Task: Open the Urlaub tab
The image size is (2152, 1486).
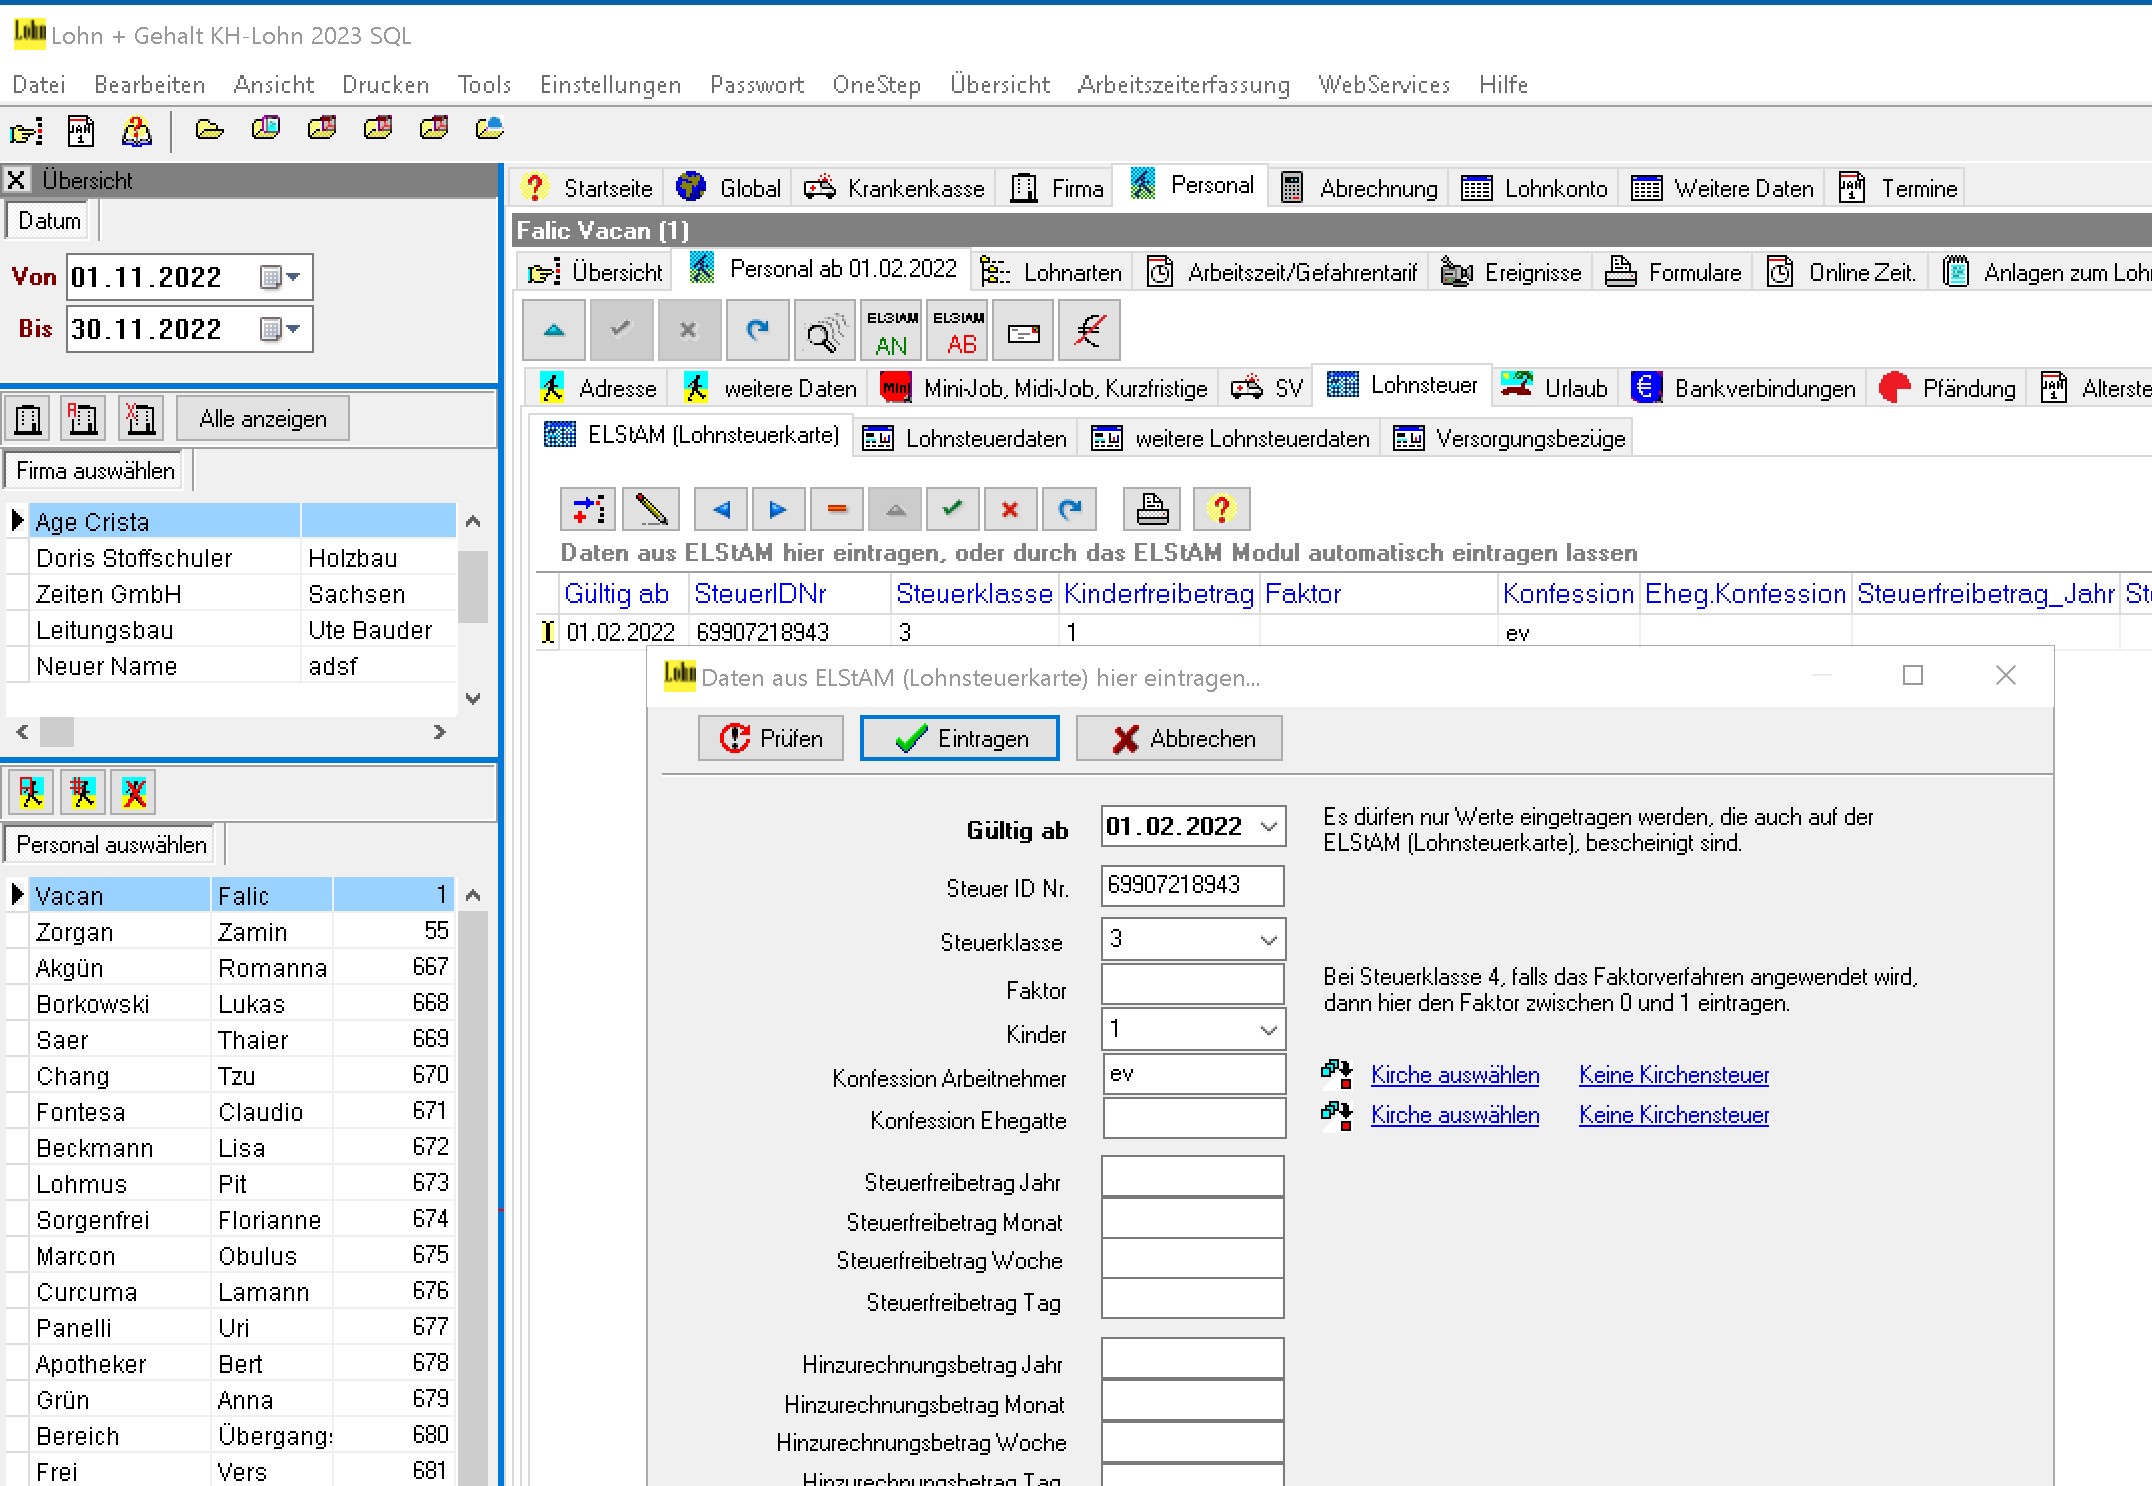Action: pyautogui.click(x=1555, y=388)
